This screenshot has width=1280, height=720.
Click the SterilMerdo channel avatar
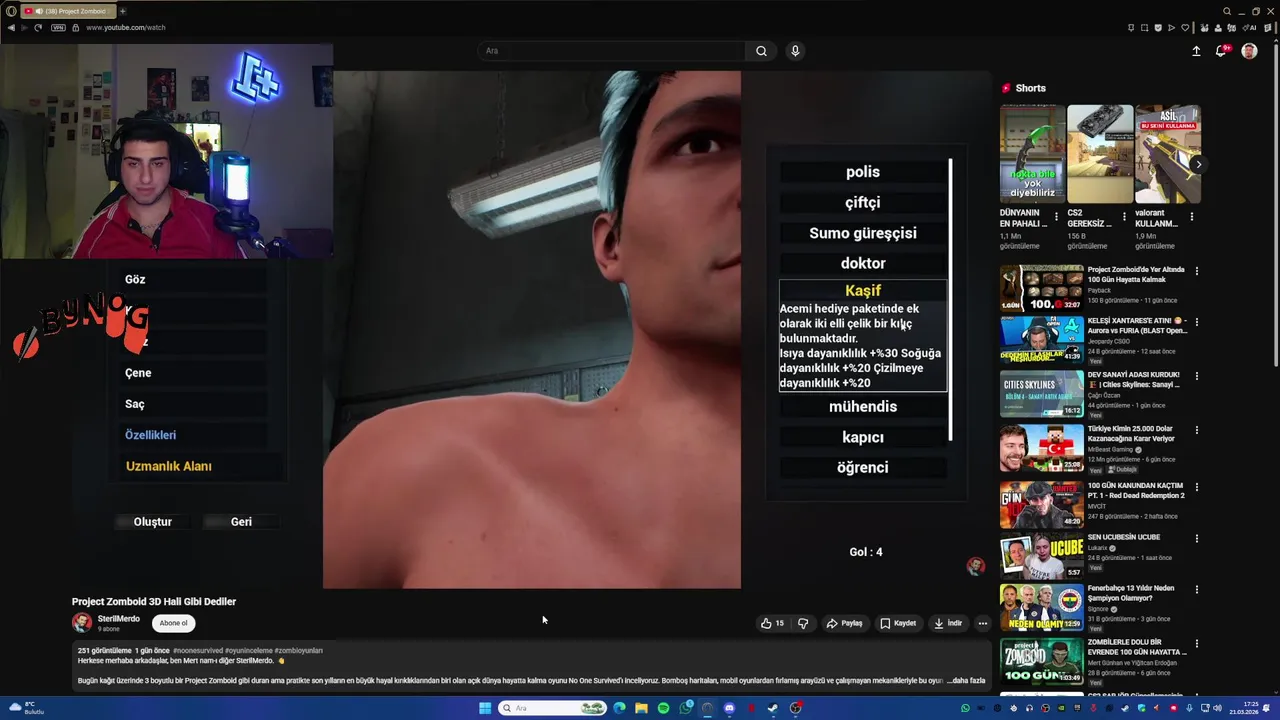pyautogui.click(x=82, y=623)
